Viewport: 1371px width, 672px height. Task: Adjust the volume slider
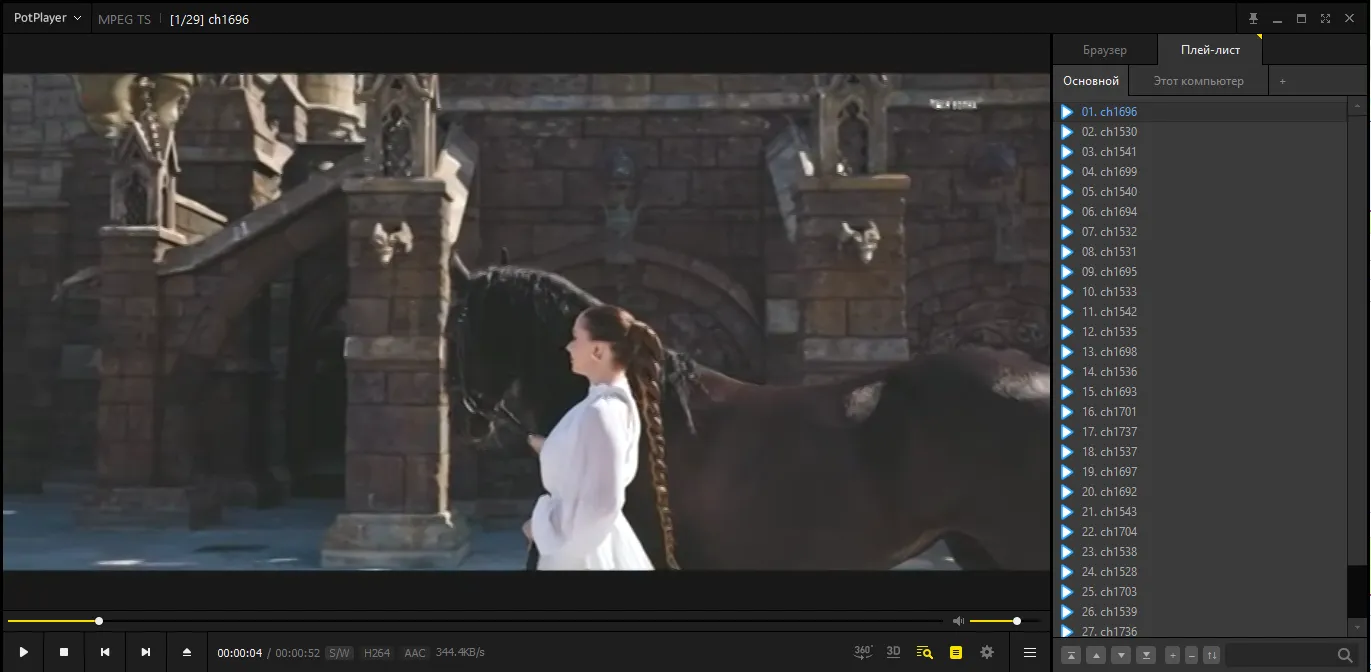(x=1005, y=621)
